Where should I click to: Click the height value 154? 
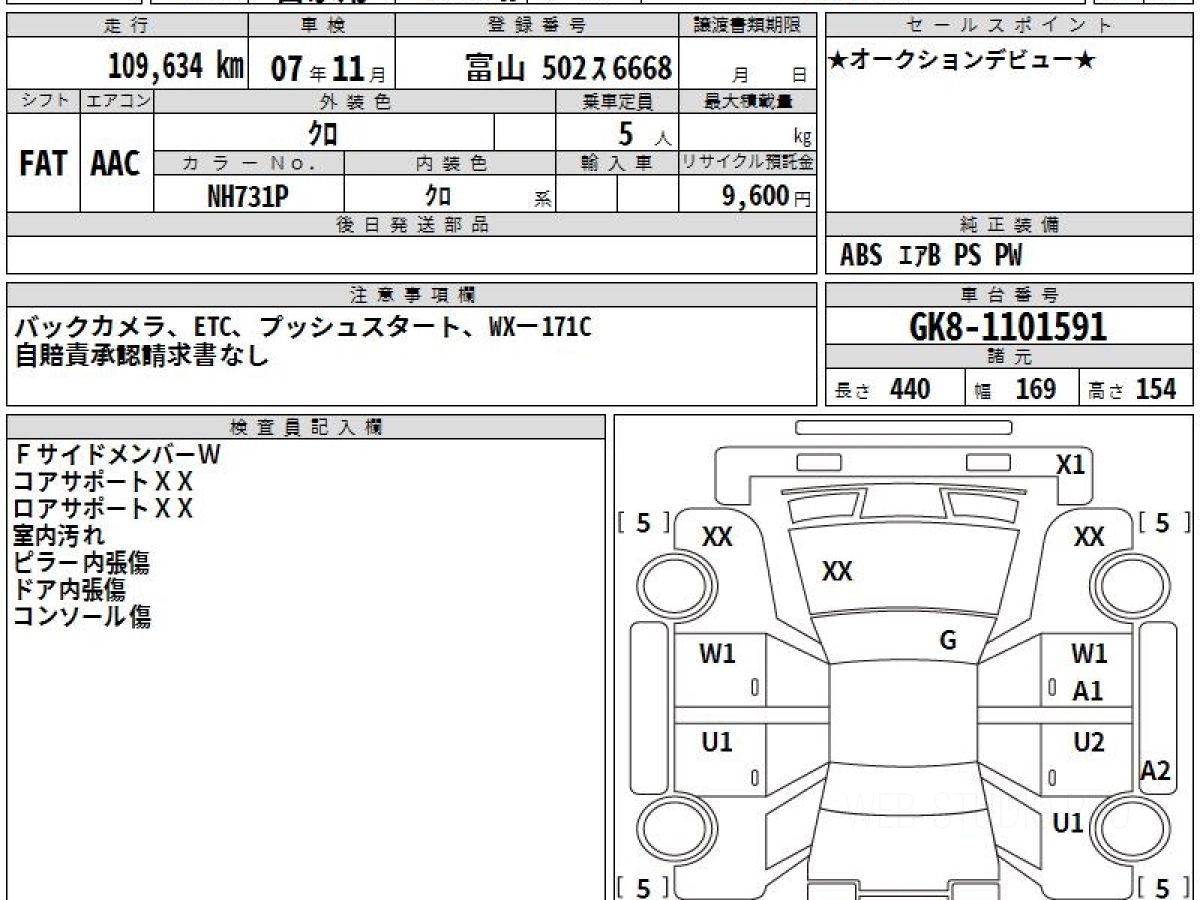1156,389
